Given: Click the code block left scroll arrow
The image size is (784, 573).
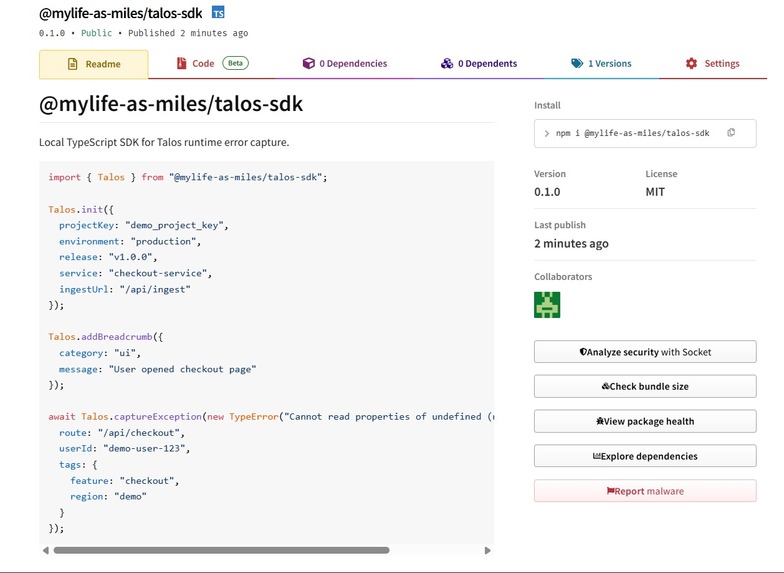Looking at the screenshot, I should click(46, 550).
